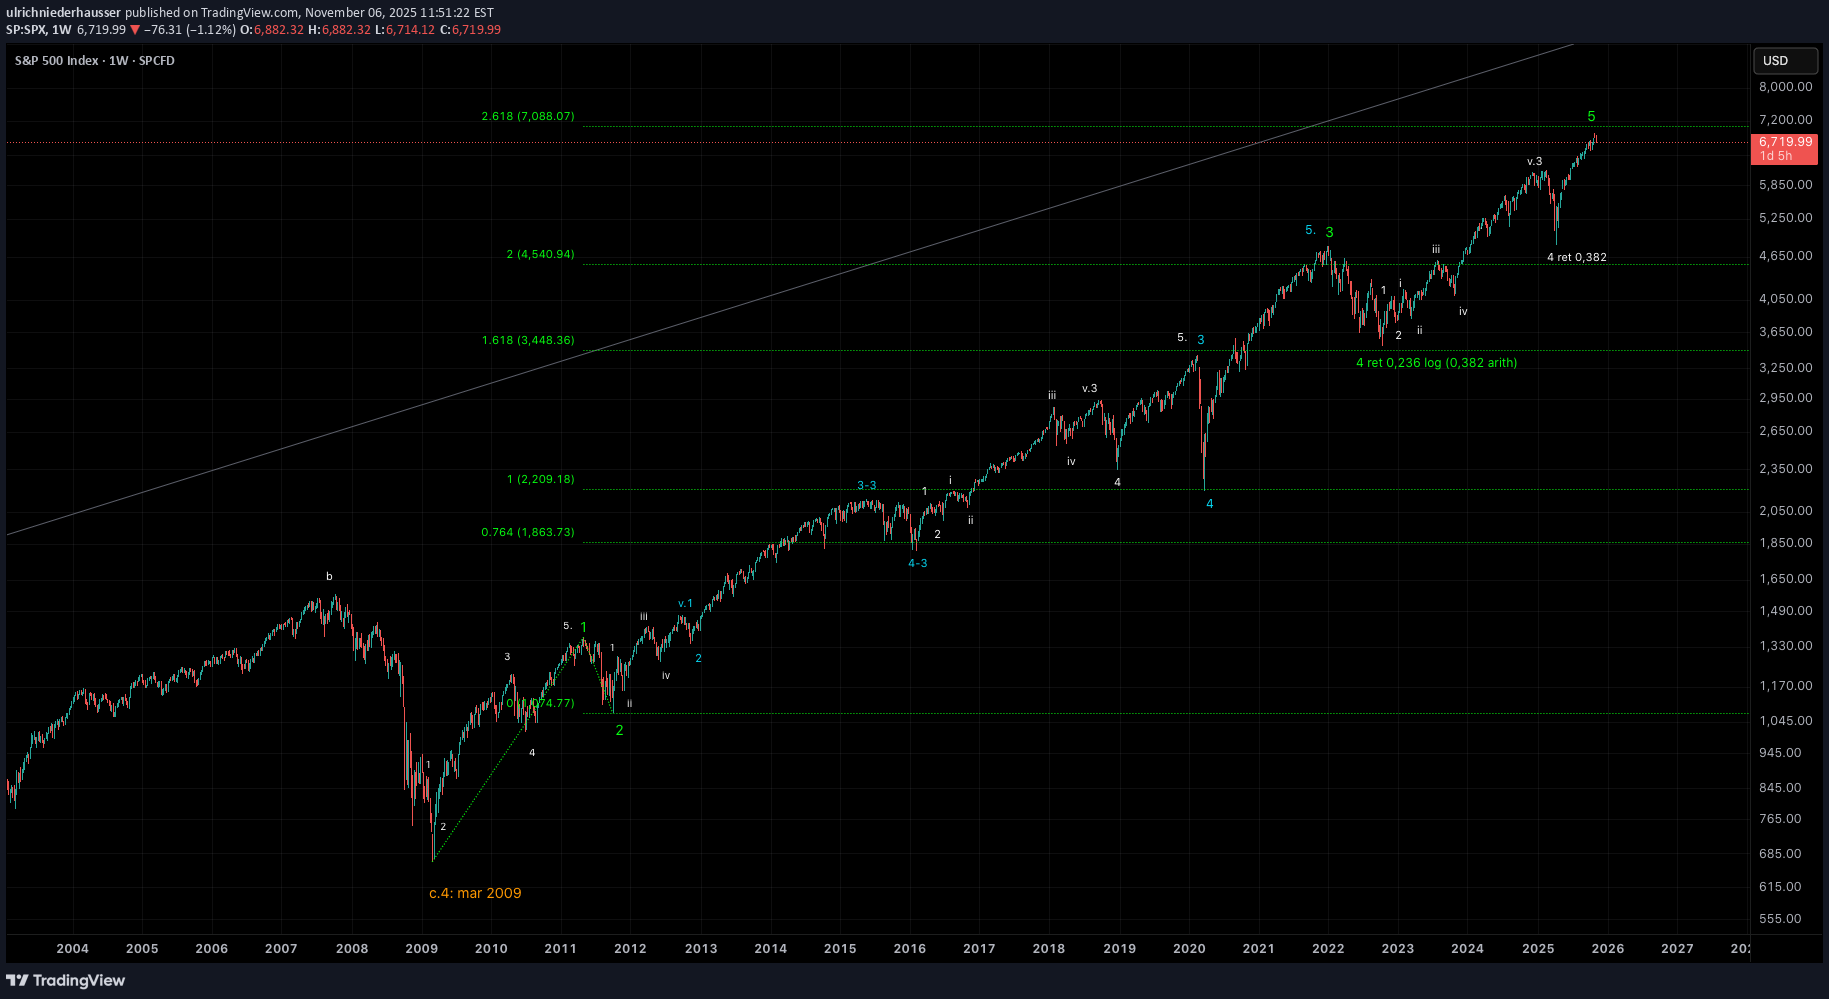The width and height of the screenshot is (1829, 999).
Task: Click the red down-triangle price change indicator
Action: click(135, 30)
